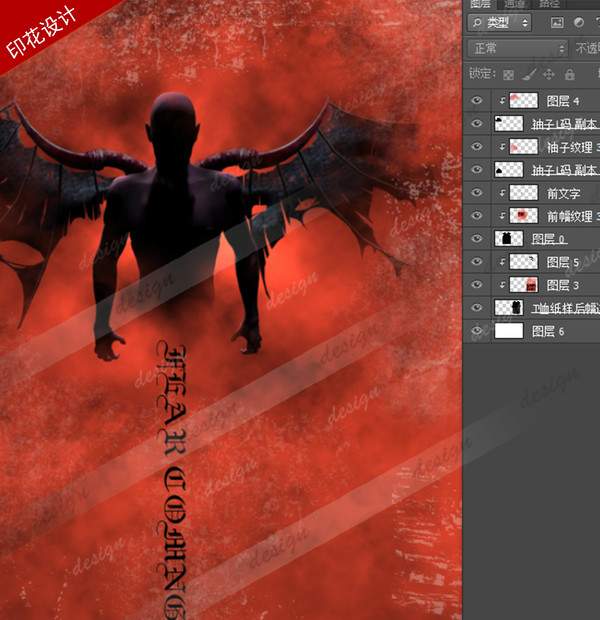Screen dimensions: 600x620
Task: Select the layer named 图层 3
Action: coord(563,285)
